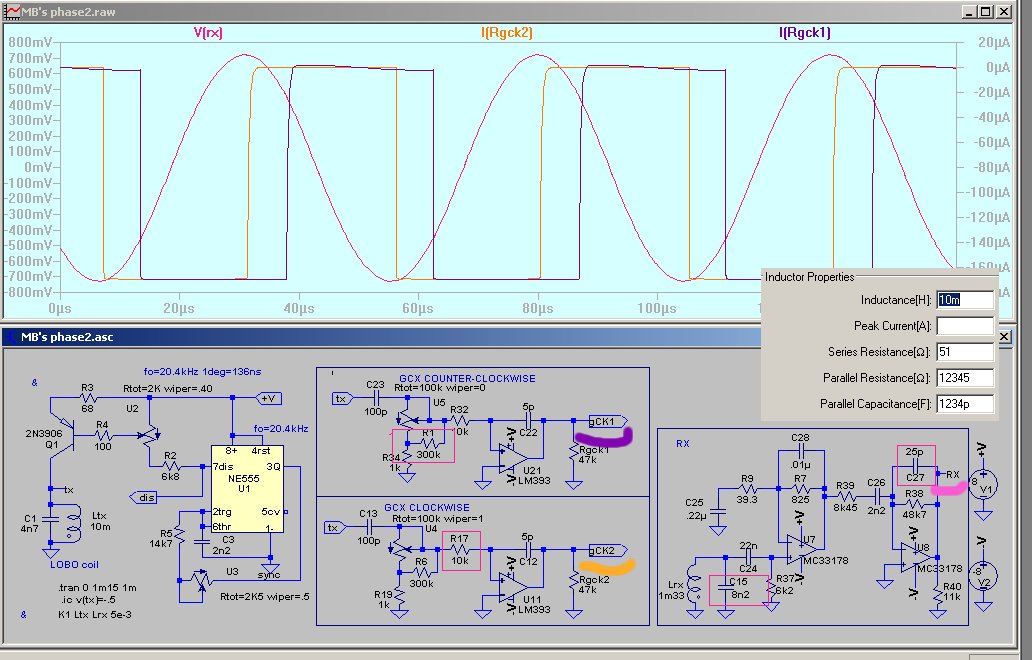The image size is (1032, 660).
Task: Maximize the MB's phase2.raw waveform window
Action: coord(985,11)
